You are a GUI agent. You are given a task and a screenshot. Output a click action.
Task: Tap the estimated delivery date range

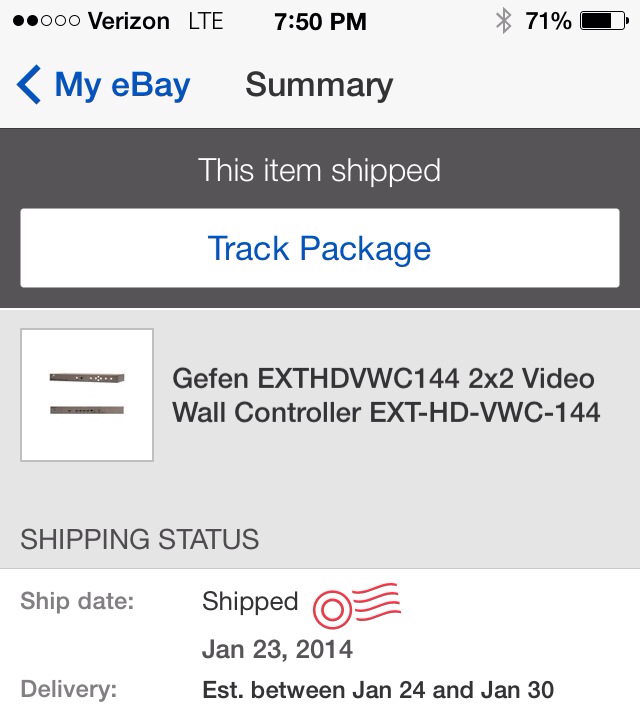coord(378,690)
